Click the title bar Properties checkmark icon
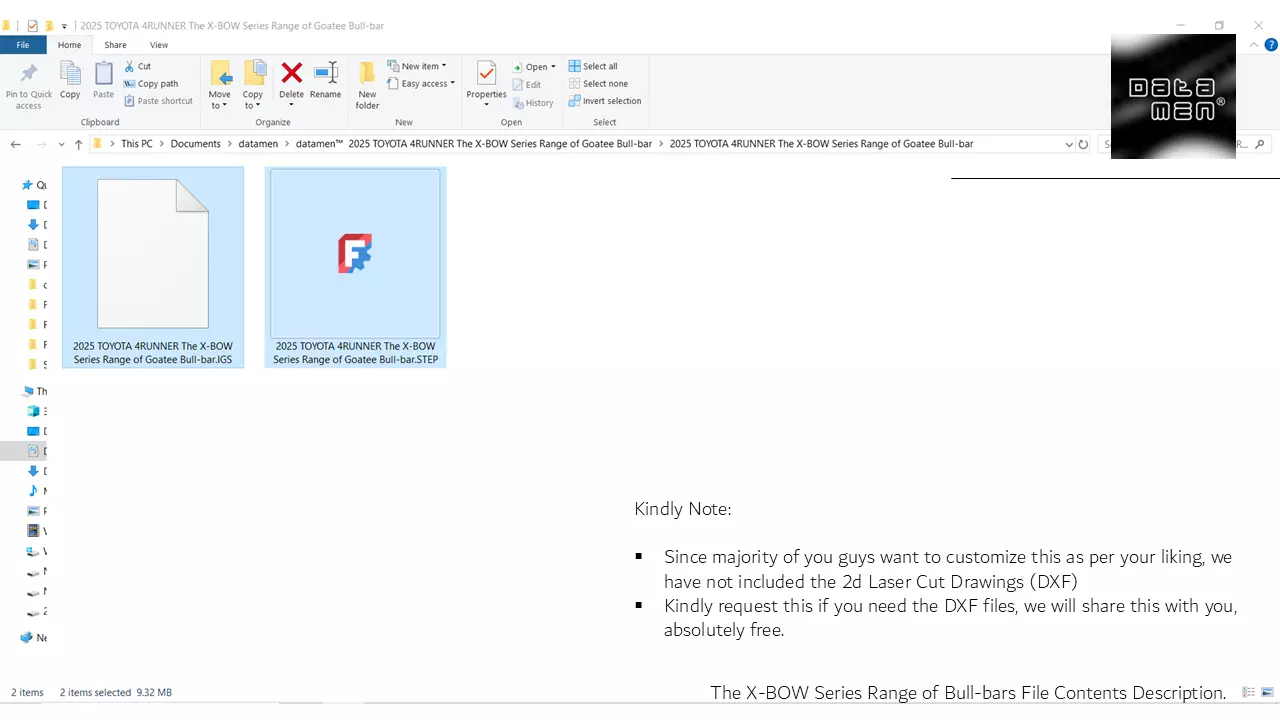1280x720 pixels. (x=32, y=26)
